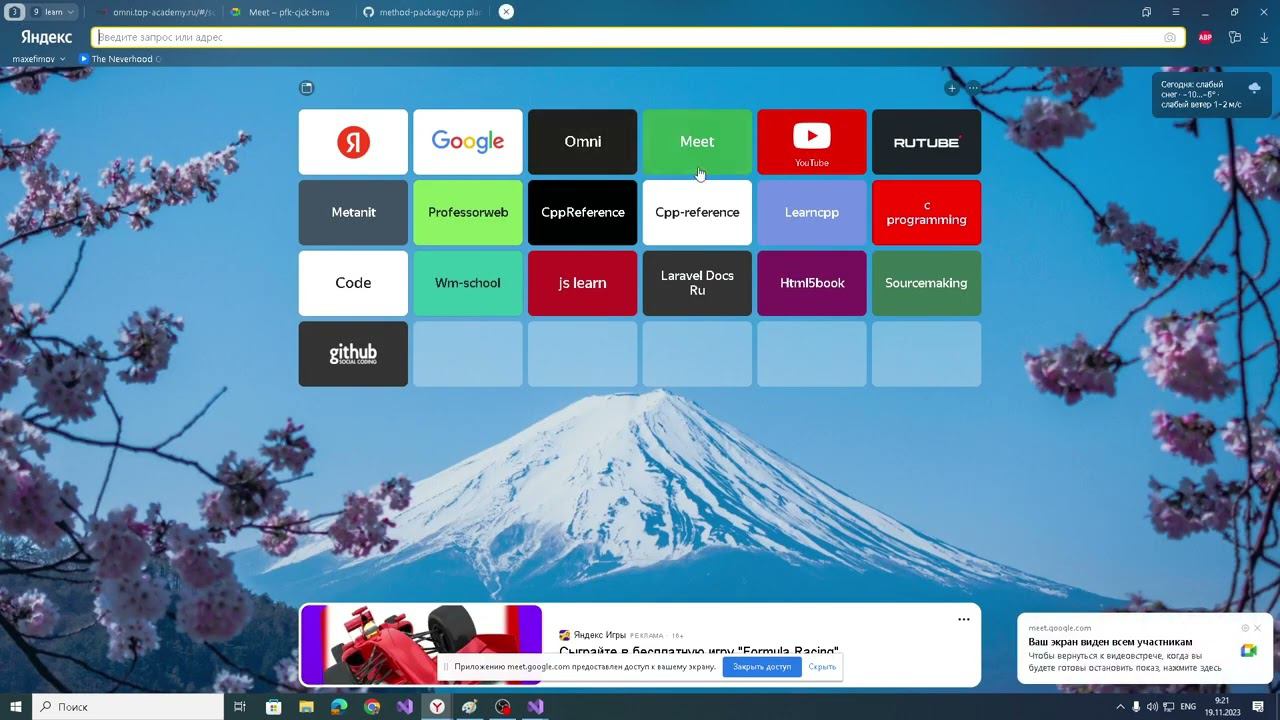Open the weather widget forecast

coord(1211,95)
